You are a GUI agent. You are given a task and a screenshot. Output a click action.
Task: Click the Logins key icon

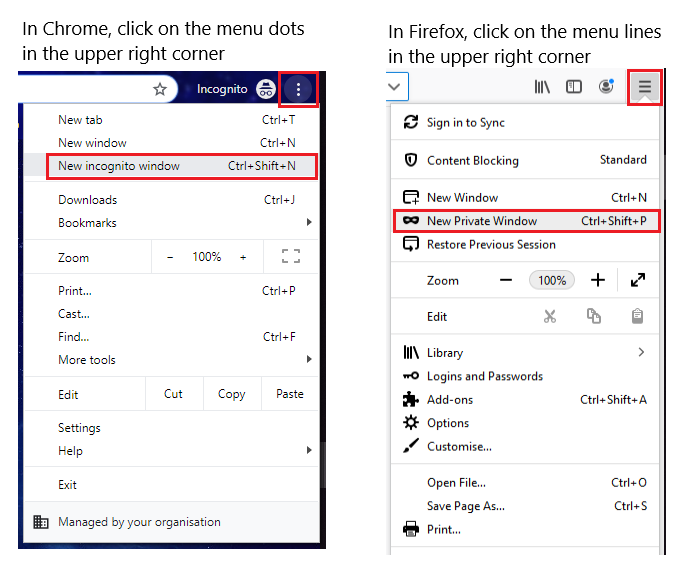coord(411,376)
